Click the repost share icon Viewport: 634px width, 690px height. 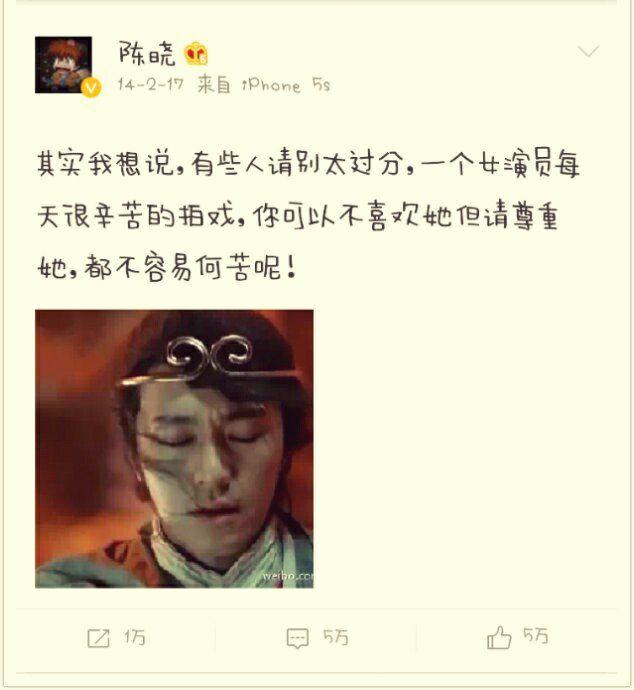click(x=99, y=638)
